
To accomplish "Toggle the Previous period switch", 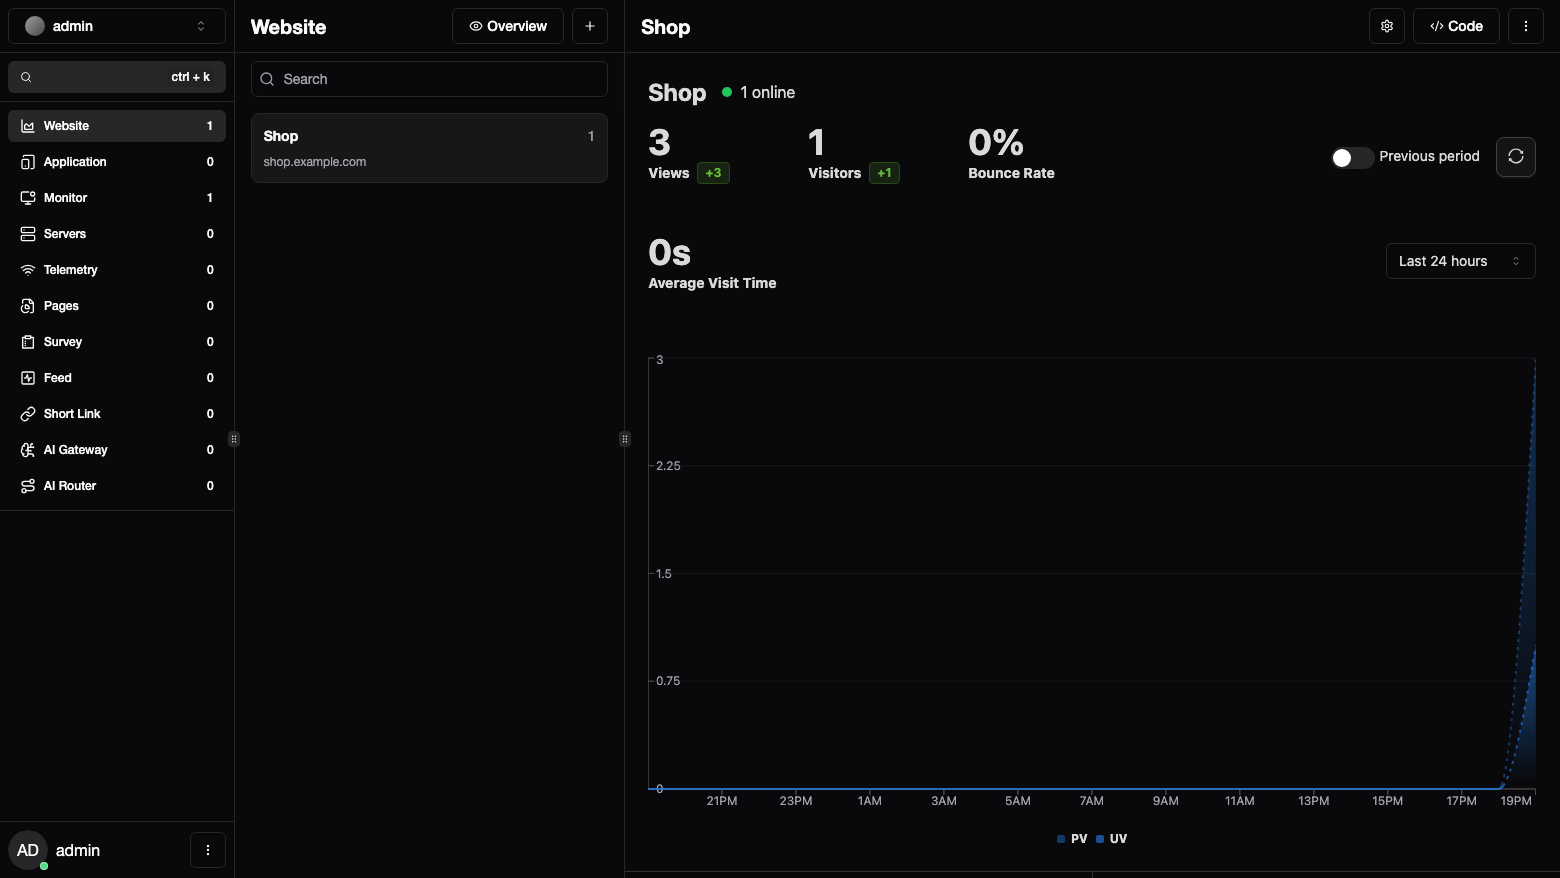I will click(x=1352, y=157).
